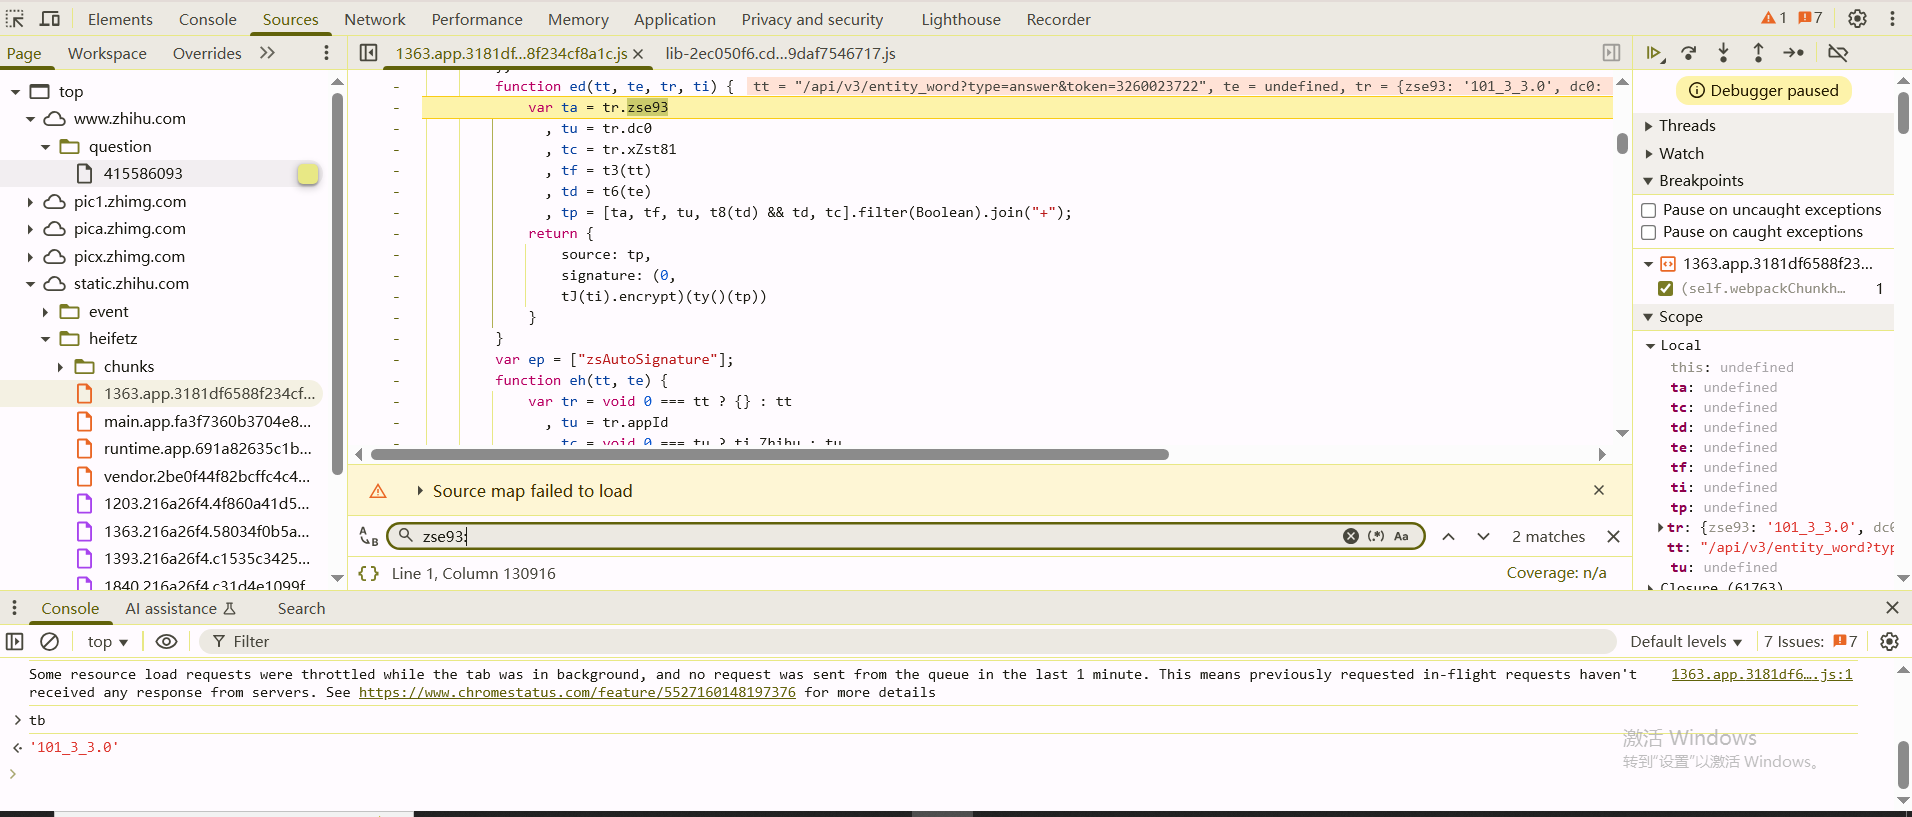Enable Pause on caught exceptions

point(1649,232)
